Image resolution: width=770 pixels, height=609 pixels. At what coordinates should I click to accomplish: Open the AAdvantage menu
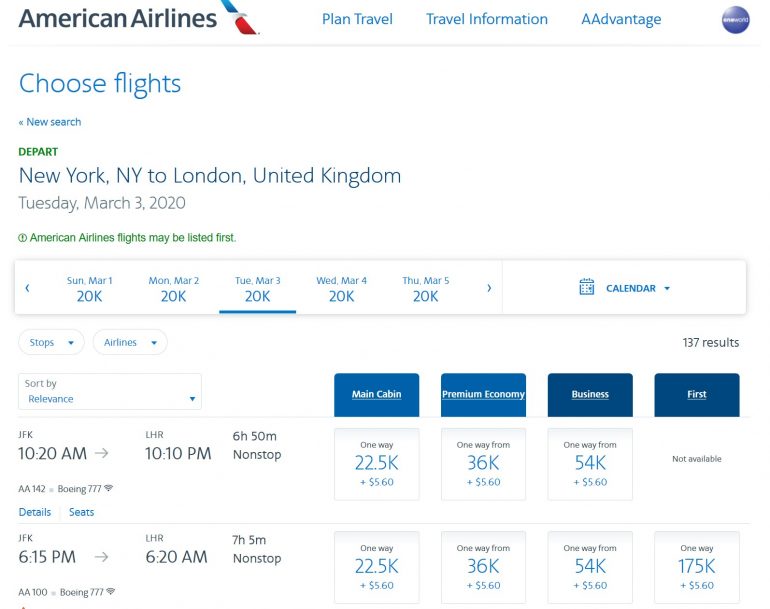[621, 19]
